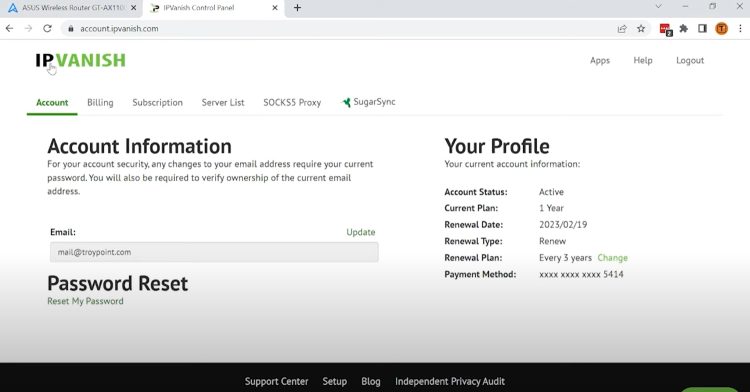Click the payment method xxxx xxxx xxxx 5414
Screen dimensions: 750x392
pyautogui.click(x=581, y=274)
